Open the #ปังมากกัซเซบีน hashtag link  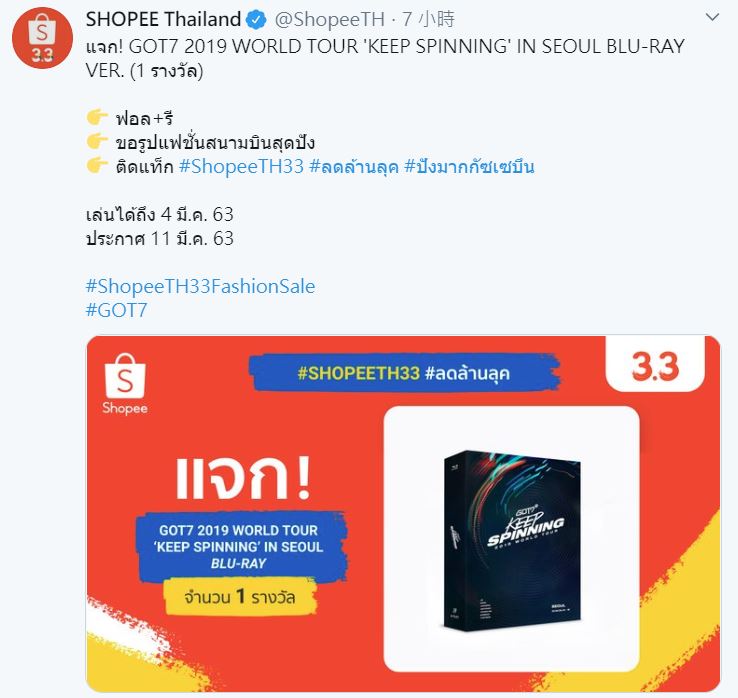coord(469,167)
